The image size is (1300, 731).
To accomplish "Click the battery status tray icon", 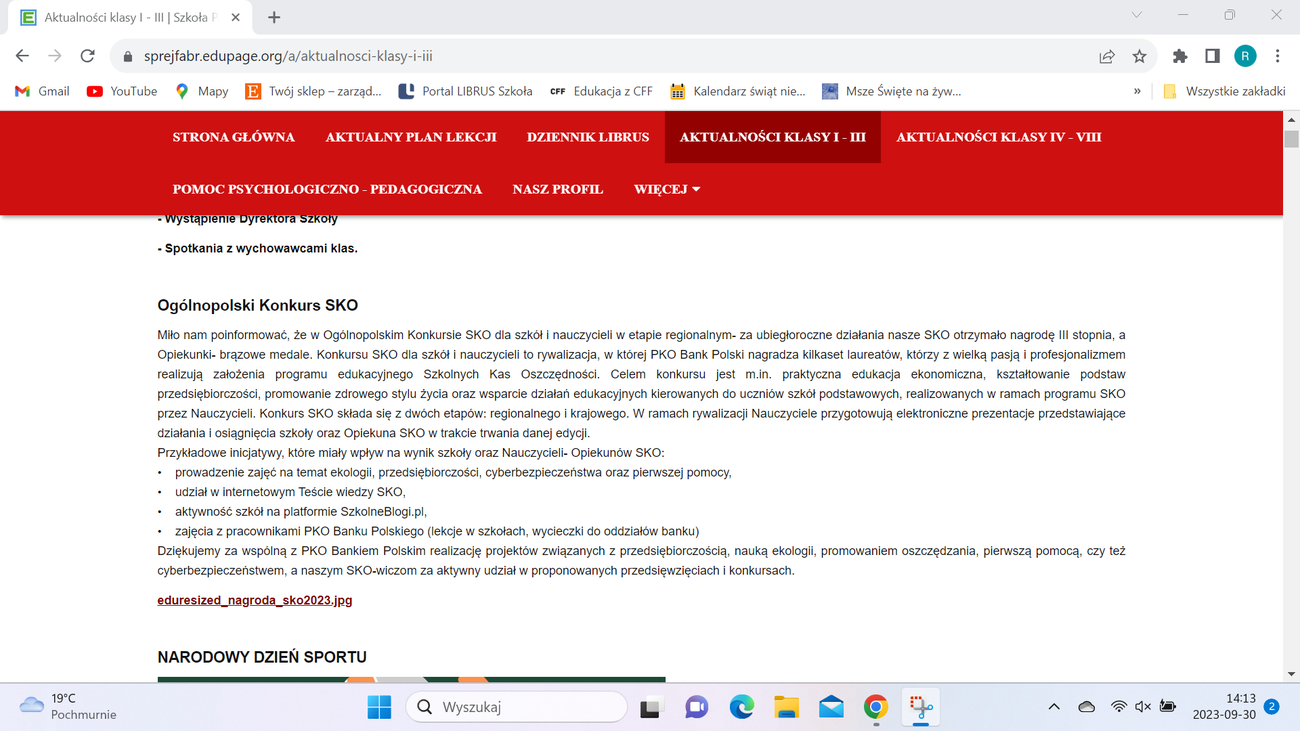I will click(1168, 707).
